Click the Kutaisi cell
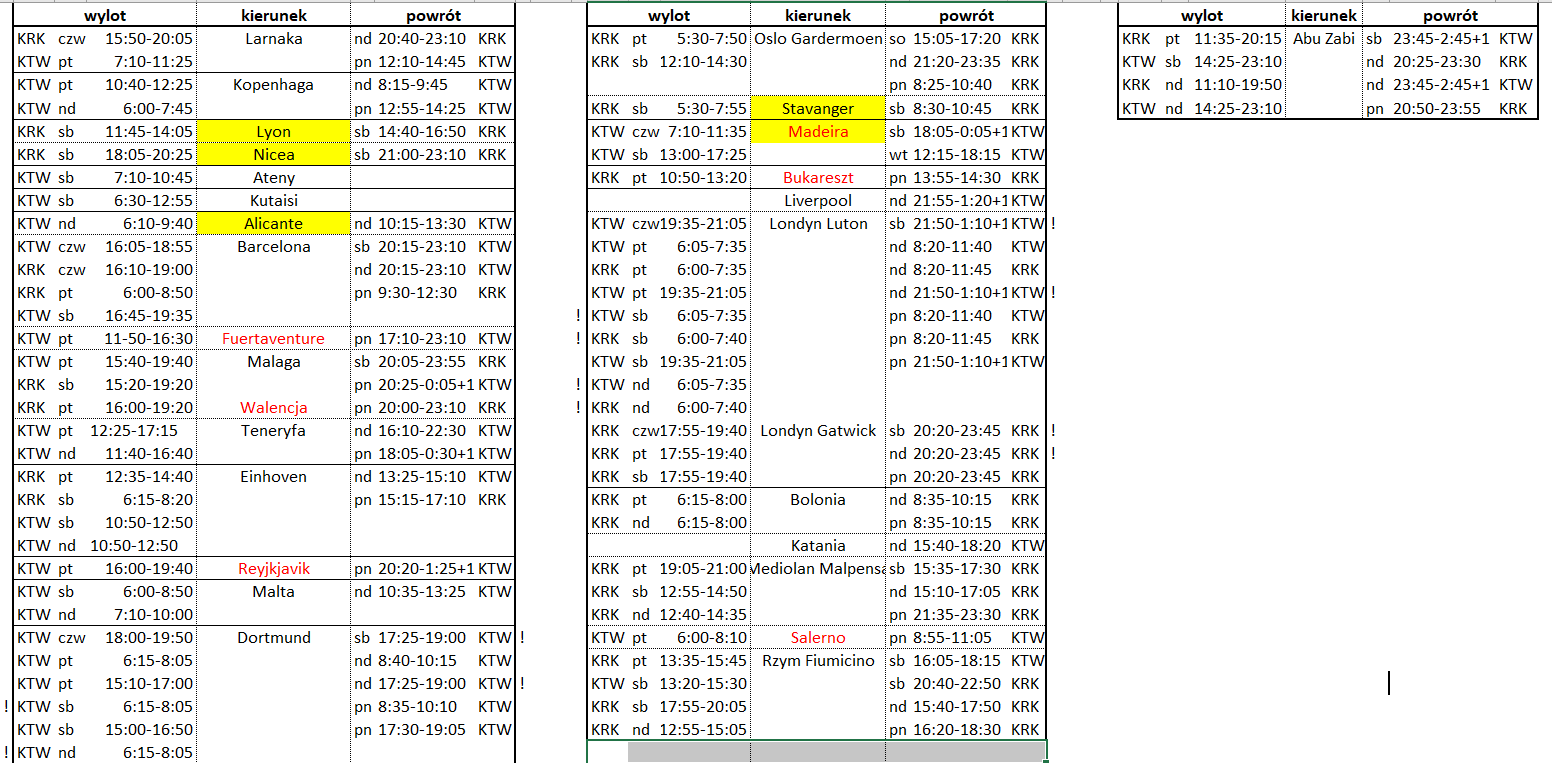The image size is (1552, 763). pyautogui.click(x=274, y=200)
